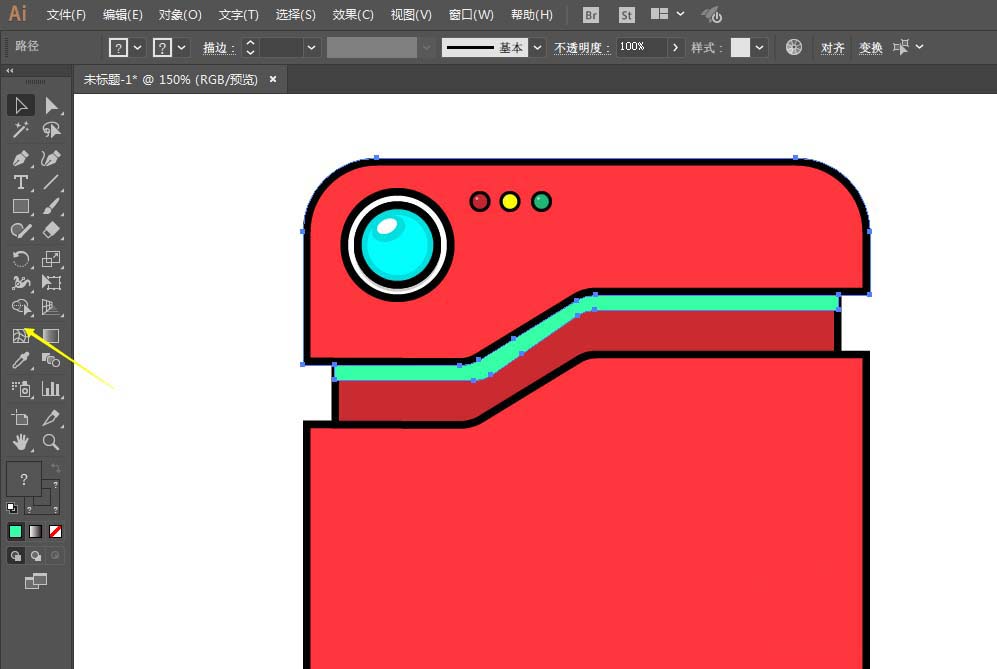
Task: Open fill color dropdown in control bar
Action: click(137, 48)
